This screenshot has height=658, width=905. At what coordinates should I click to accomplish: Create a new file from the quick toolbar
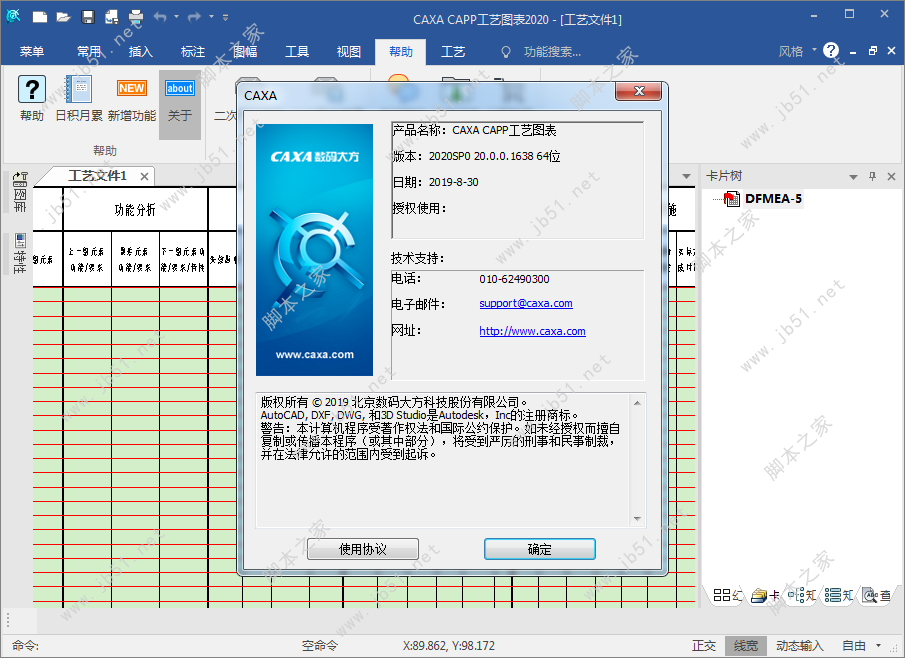click(40, 17)
